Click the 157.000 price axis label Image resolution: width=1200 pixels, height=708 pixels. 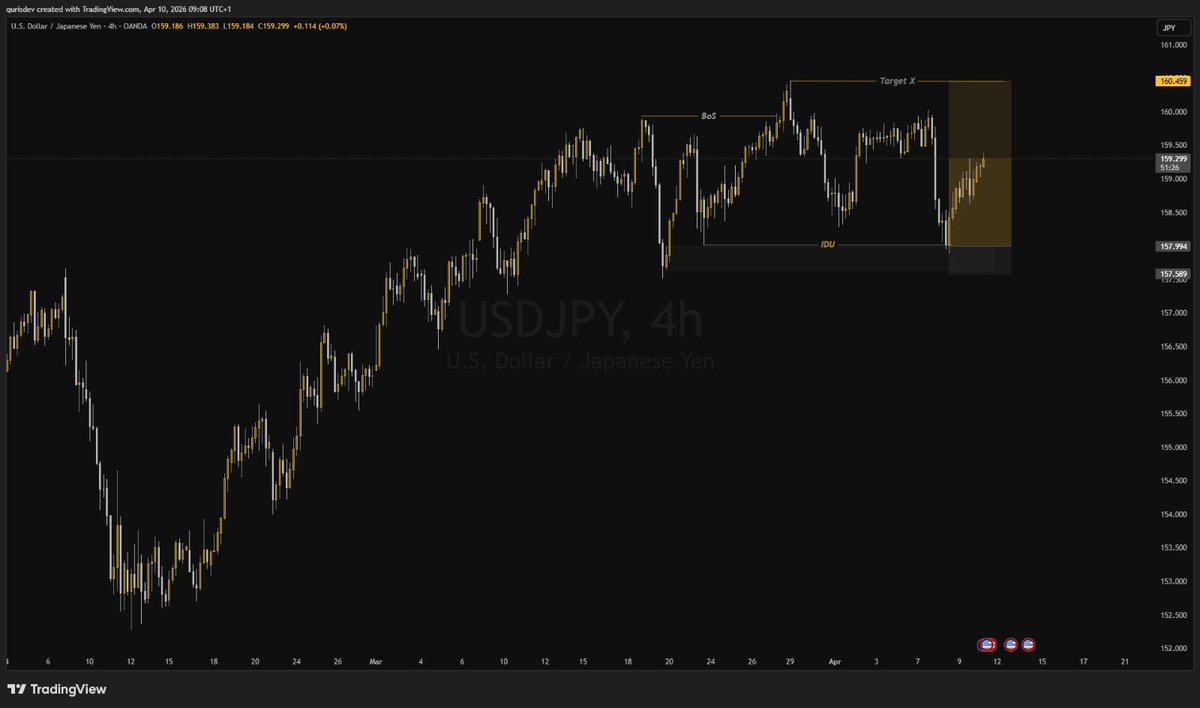1172,313
